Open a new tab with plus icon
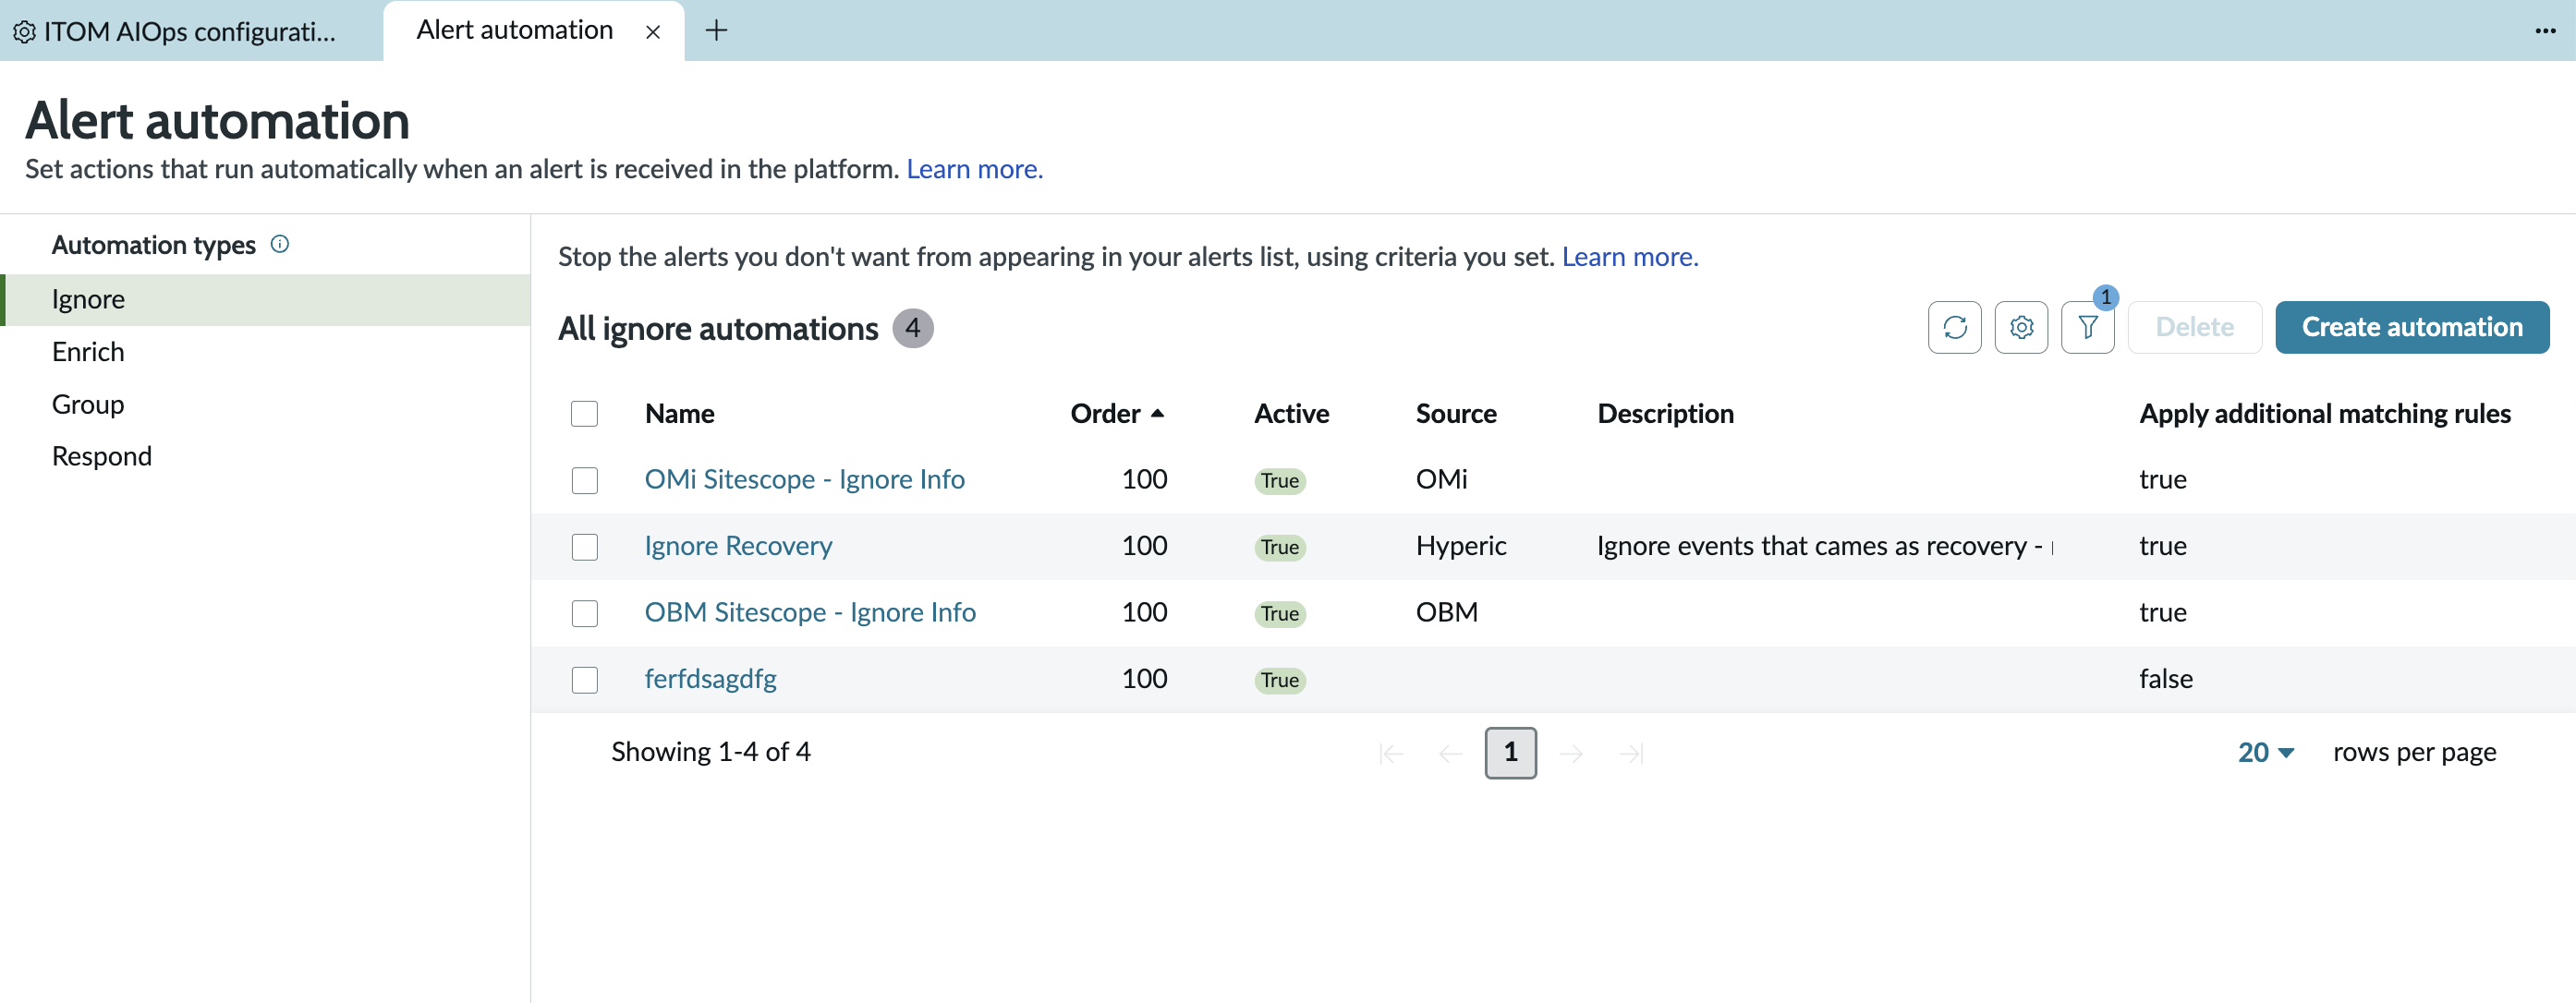2576x1003 pixels. 716,31
